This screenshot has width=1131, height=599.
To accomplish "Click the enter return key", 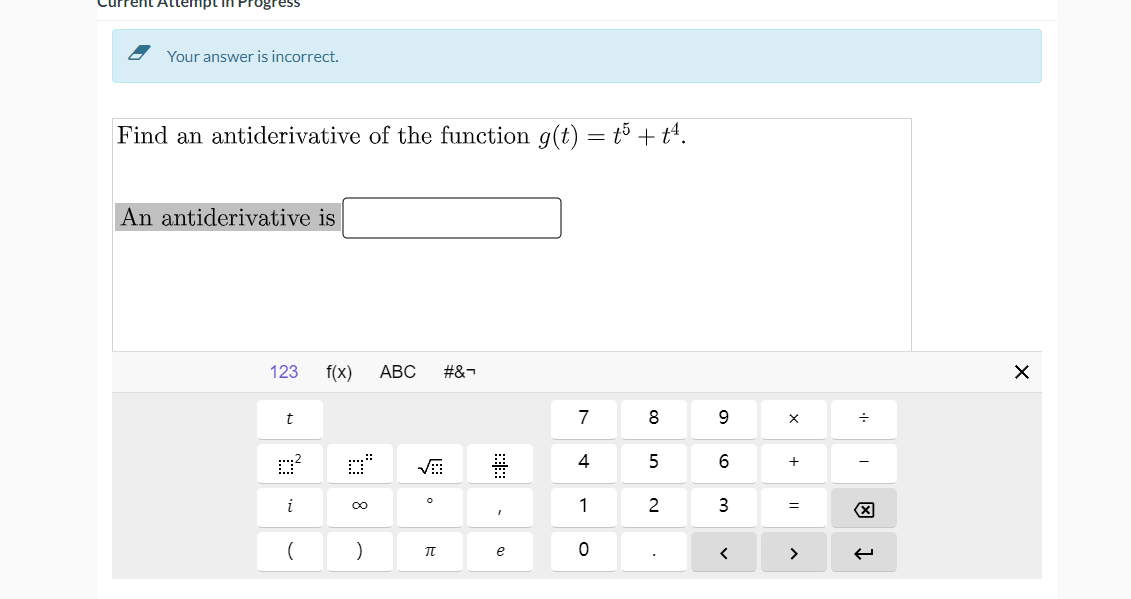I will tap(863, 552).
